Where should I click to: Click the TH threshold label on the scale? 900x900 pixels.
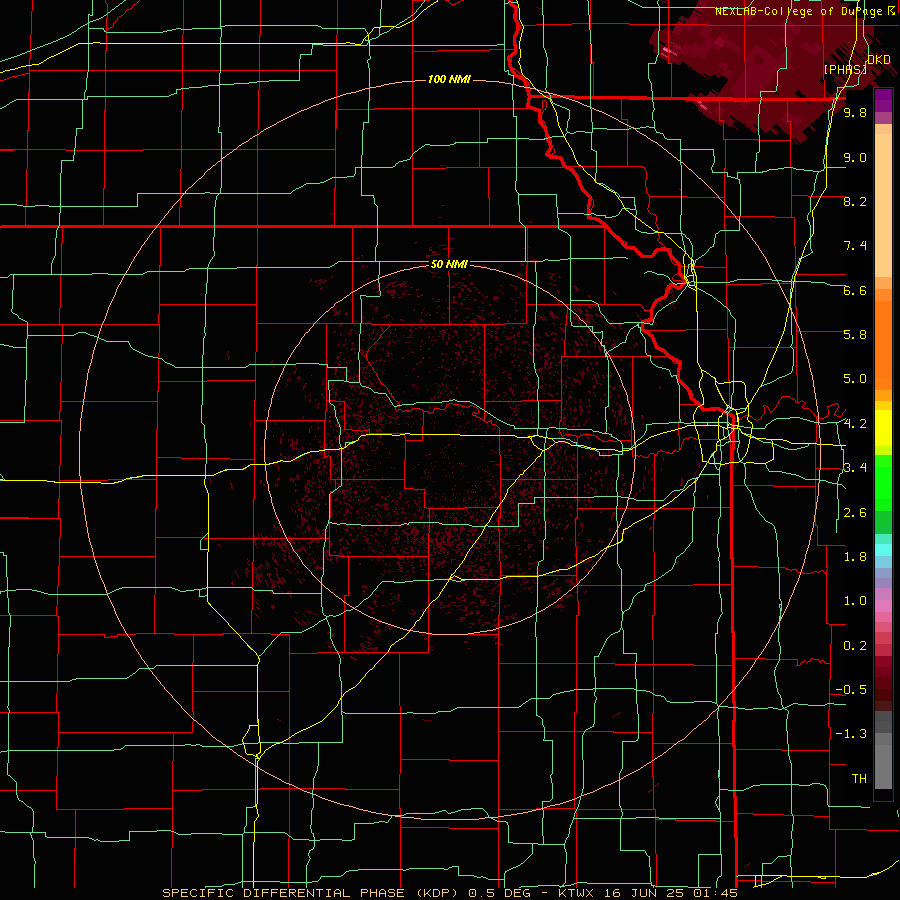pos(859,779)
